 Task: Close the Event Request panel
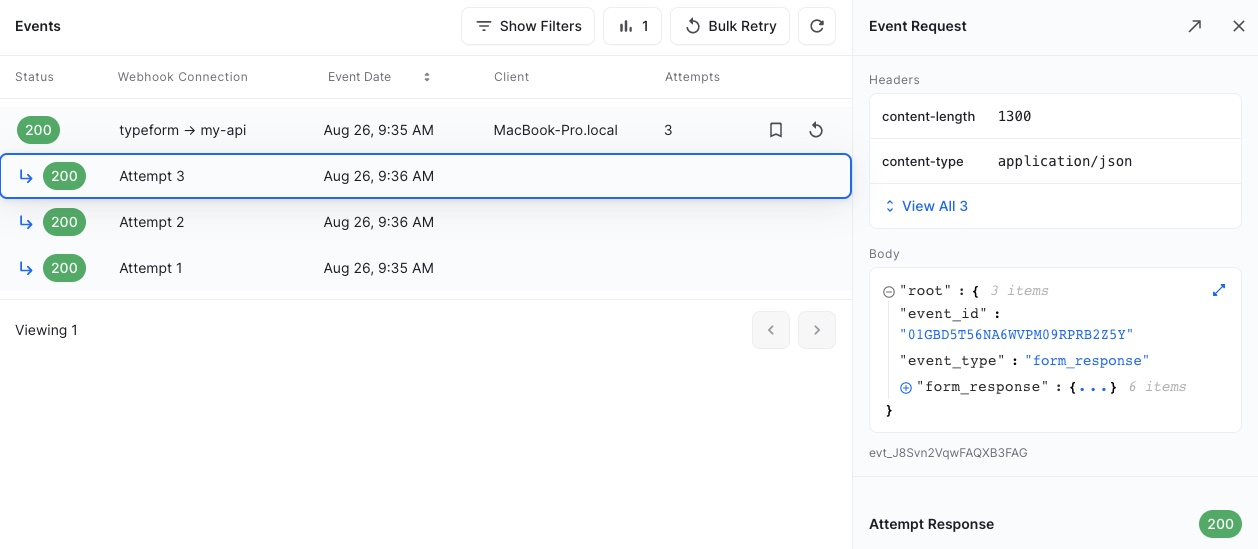pyautogui.click(x=1238, y=27)
